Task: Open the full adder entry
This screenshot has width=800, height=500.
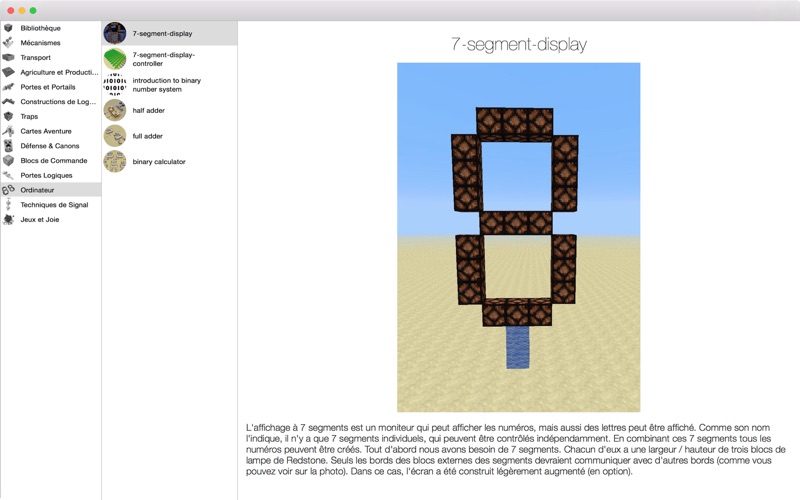Action: [169, 136]
